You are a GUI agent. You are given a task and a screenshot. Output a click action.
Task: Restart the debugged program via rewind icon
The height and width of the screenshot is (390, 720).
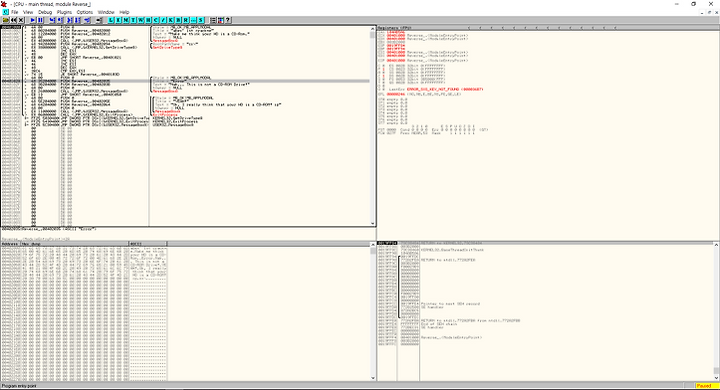coord(13,20)
